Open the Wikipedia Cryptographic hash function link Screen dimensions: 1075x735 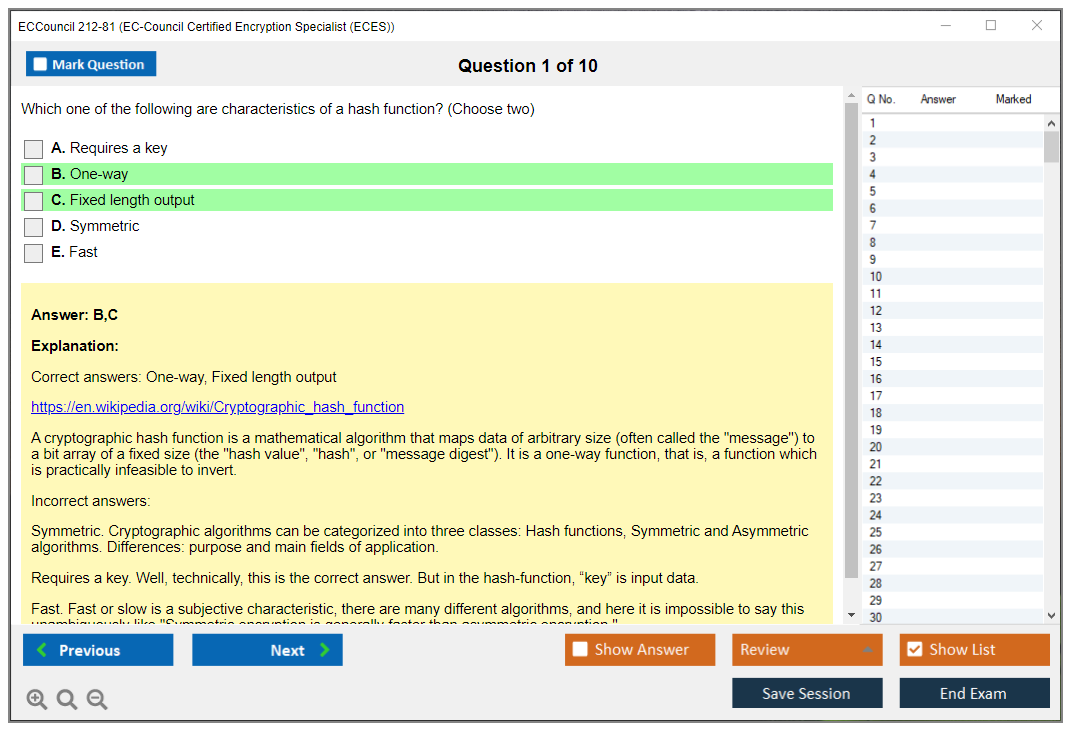[x=217, y=407]
